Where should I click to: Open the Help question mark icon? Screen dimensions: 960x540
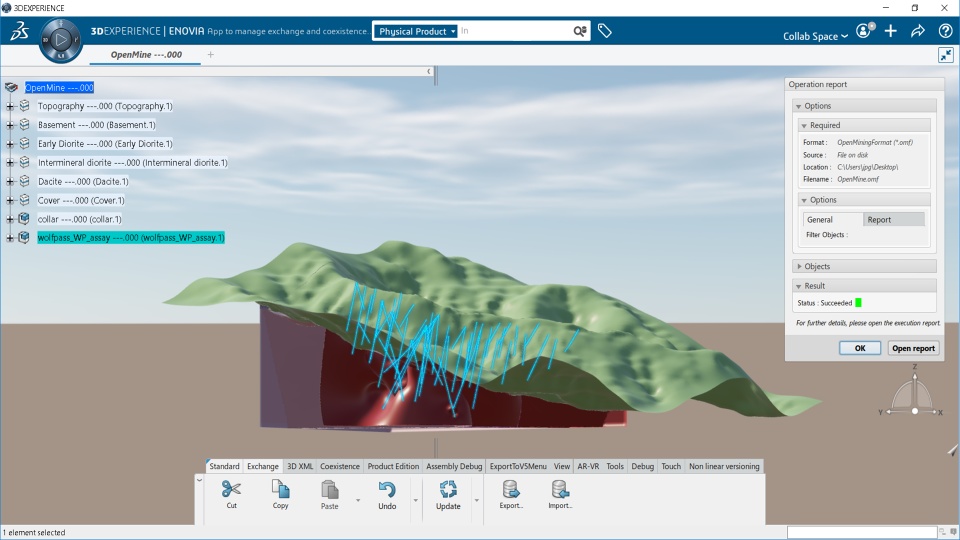pyautogui.click(x=945, y=31)
